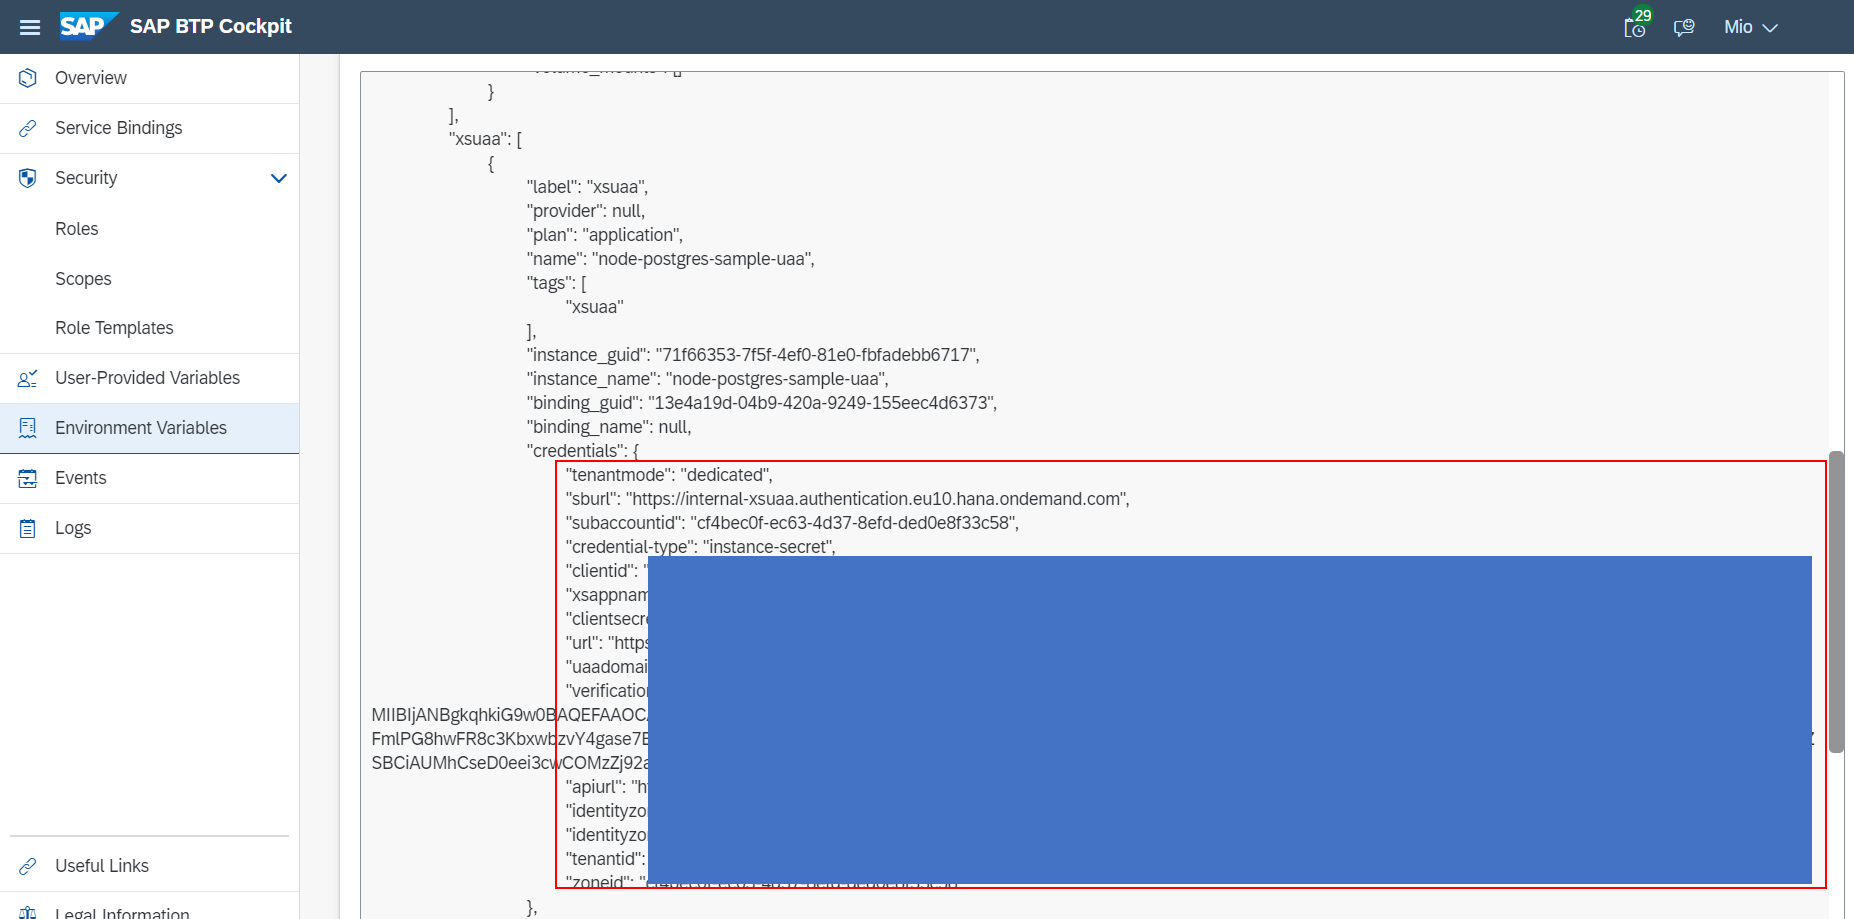Click the Legal Information scales icon
The image size is (1854, 919).
(x=28, y=913)
